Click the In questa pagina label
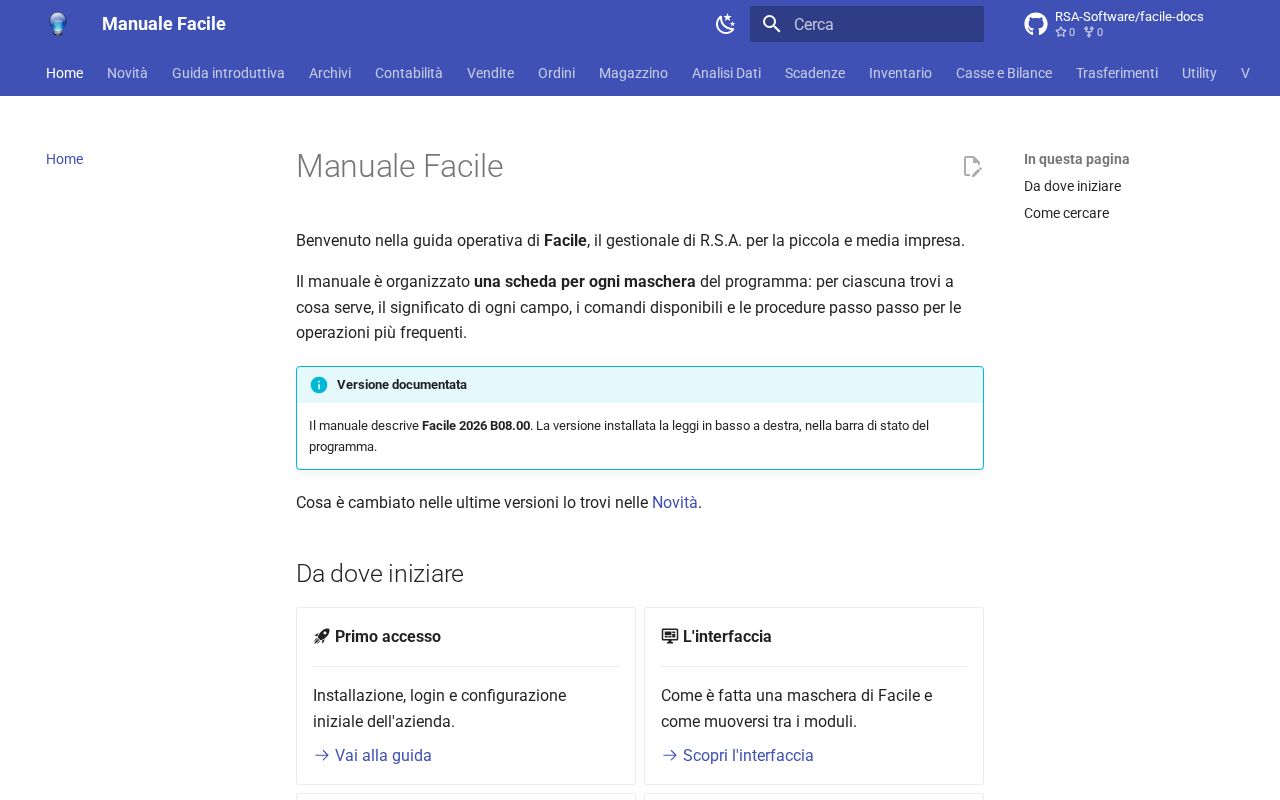The height and width of the screenshot is (800, 1280). [1077, 159]
